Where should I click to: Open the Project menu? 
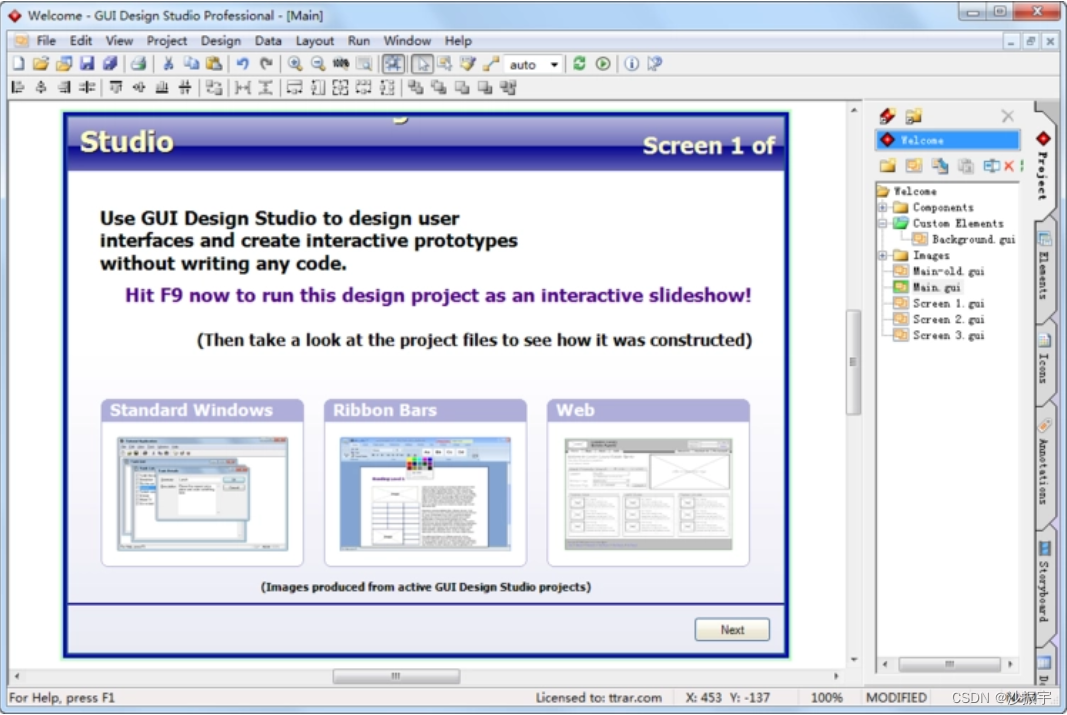[x=167, y=41]
